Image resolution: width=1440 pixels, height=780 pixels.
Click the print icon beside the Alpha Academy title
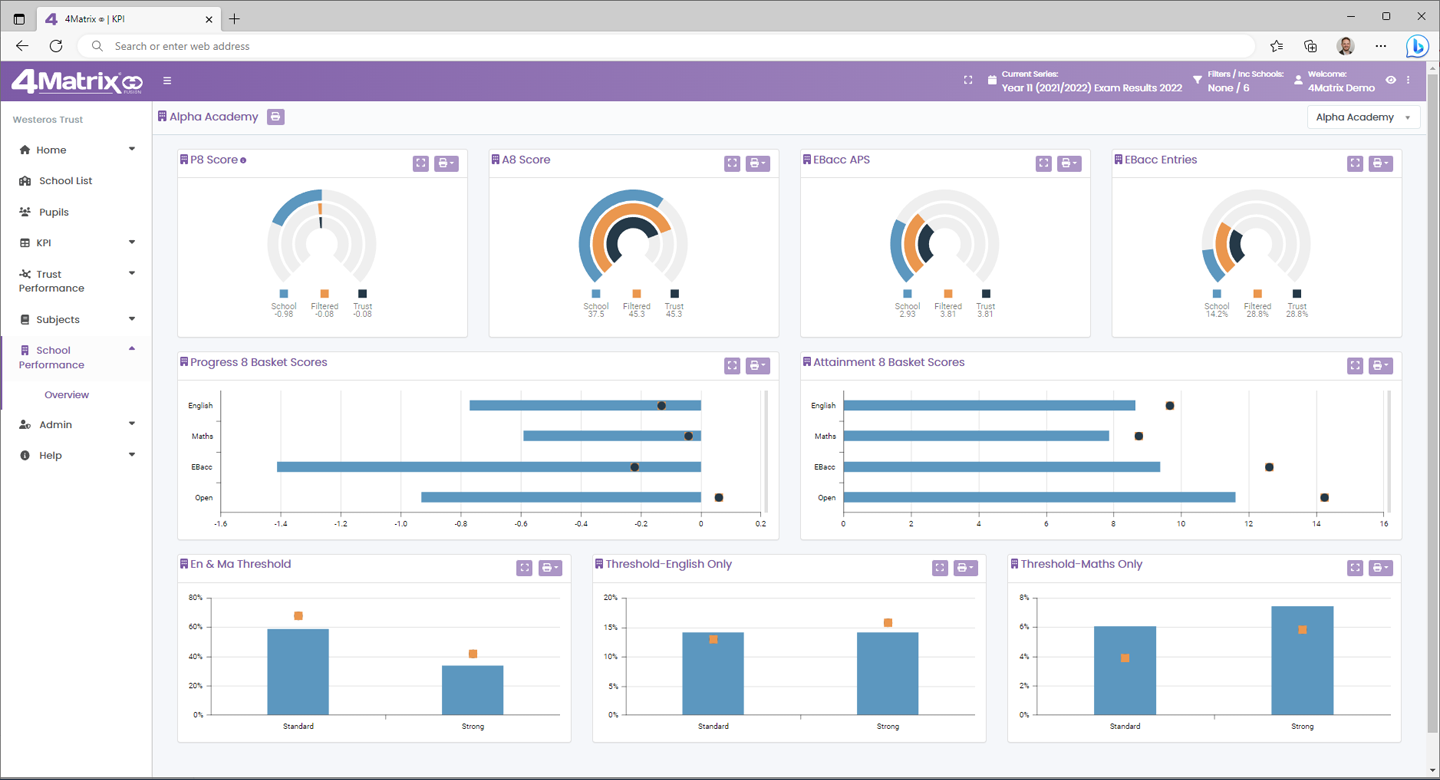(276, 117)
